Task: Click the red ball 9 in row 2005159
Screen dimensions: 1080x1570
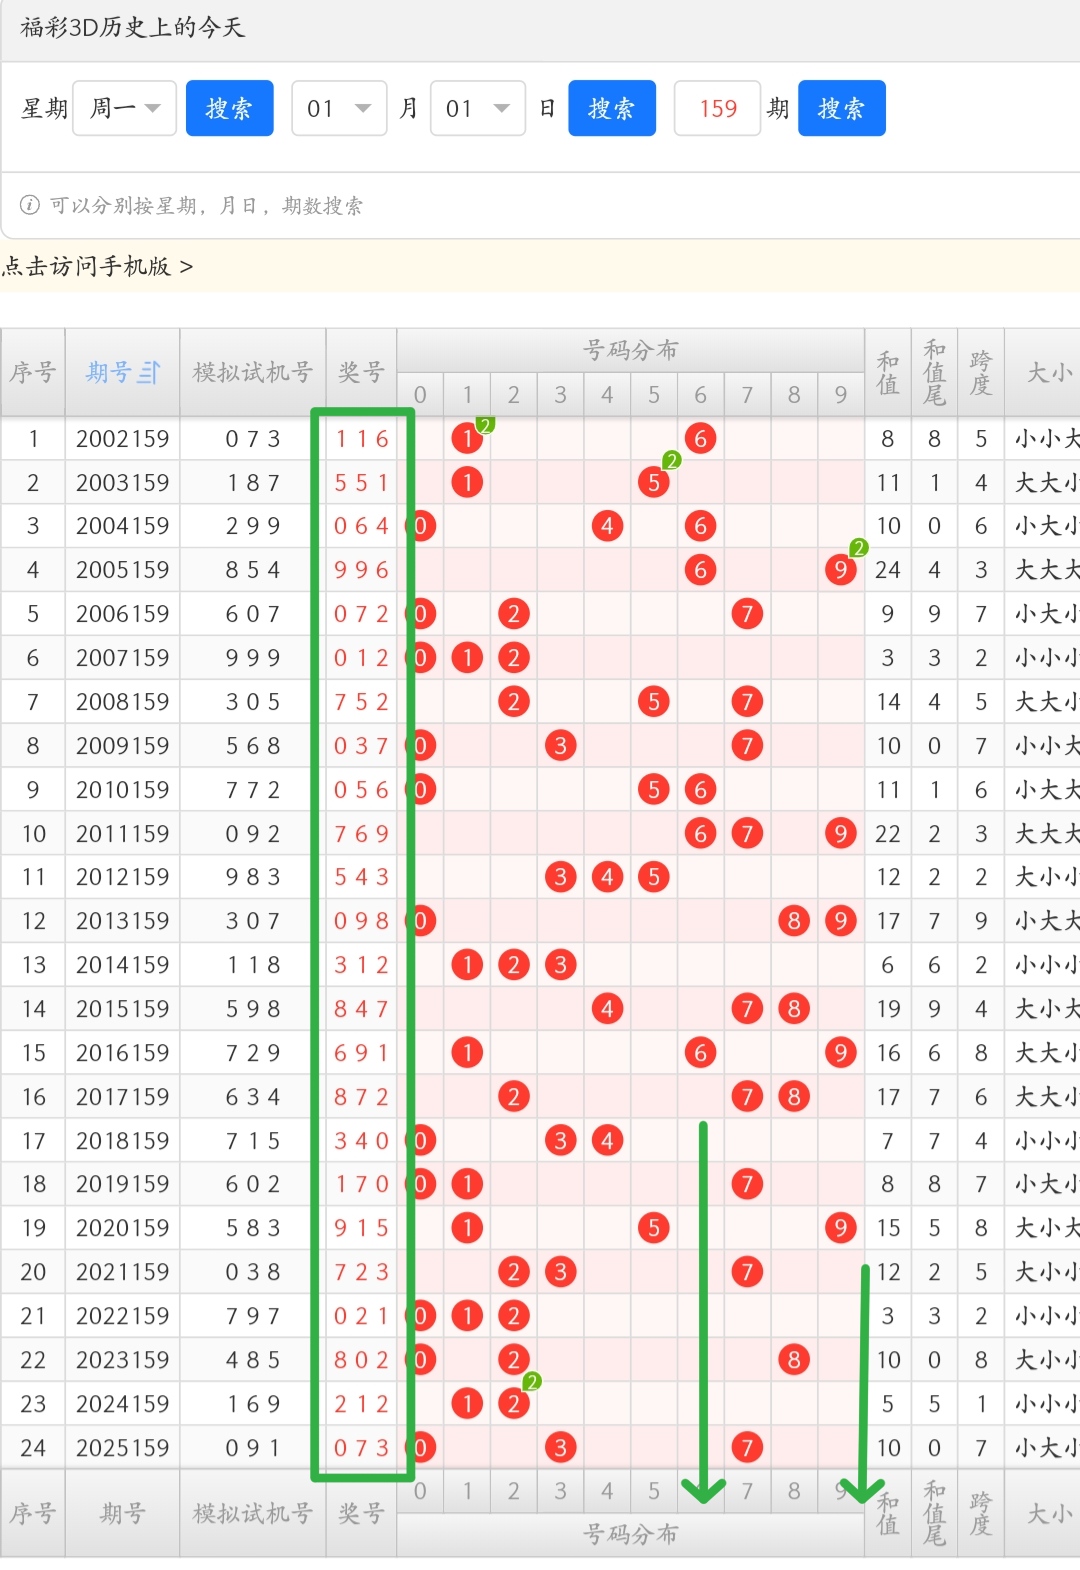Action: [x=840, y=570]
